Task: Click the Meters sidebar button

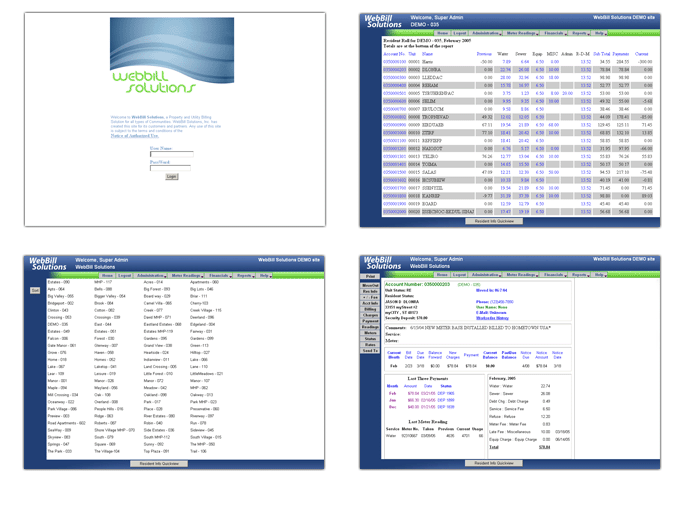Action: (370, 333)
